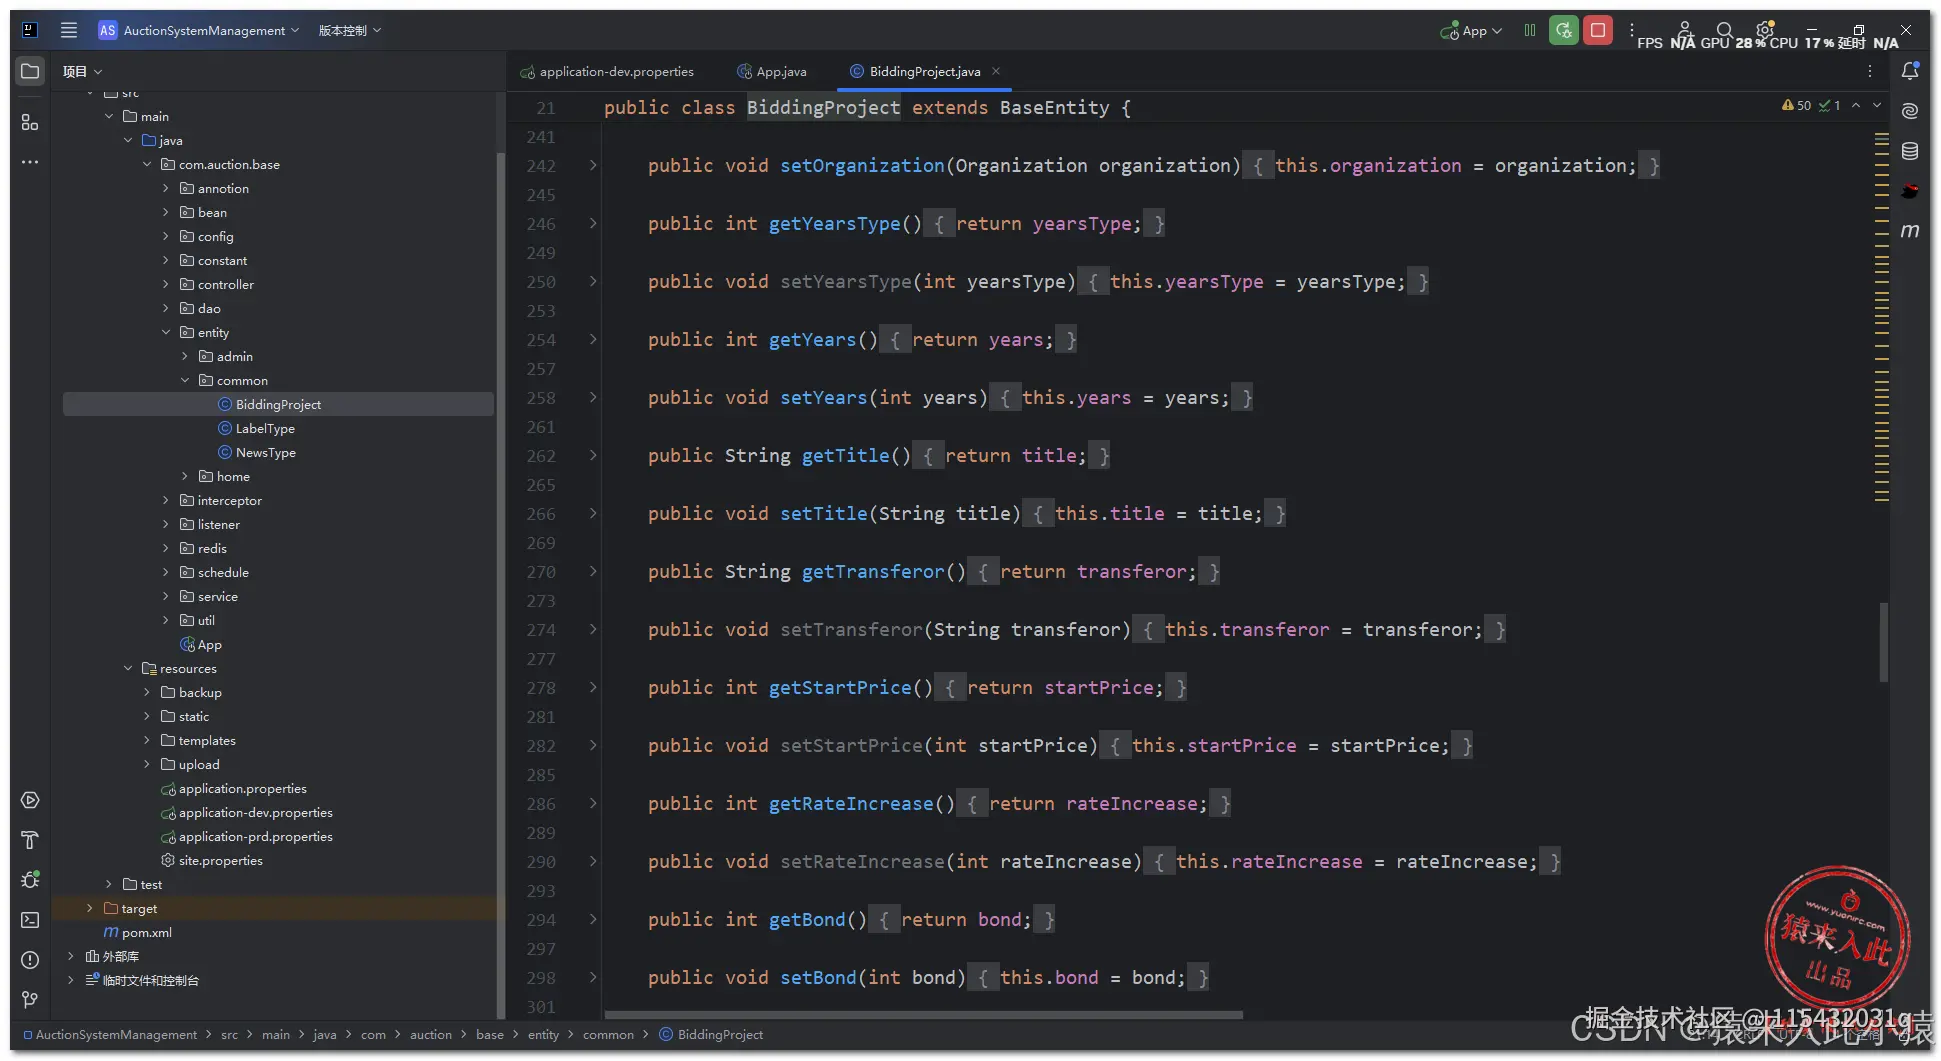Click the 'src' breadcrumb

229,1034
